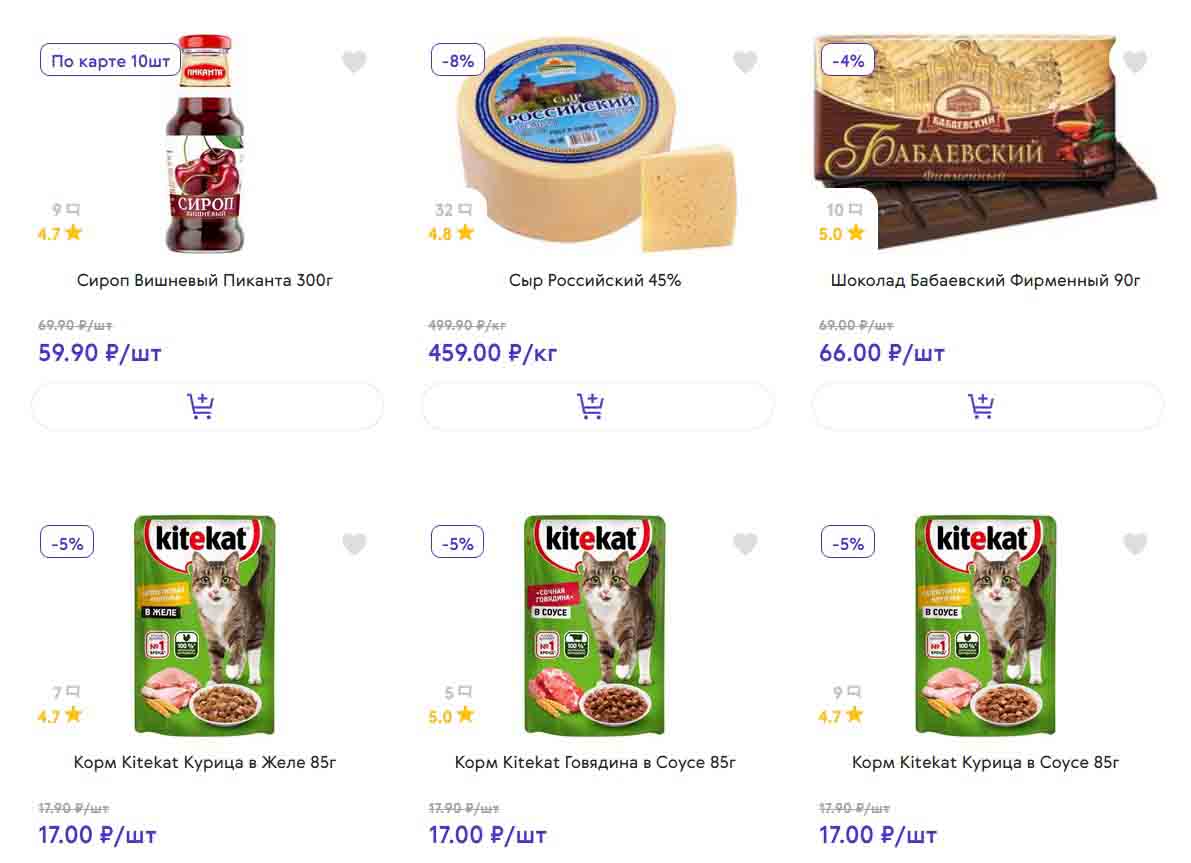The height and width of the screenshot is (863, 1191).
Task: Heart the Kitekat Курица в Желе
Action: [354, 544]
